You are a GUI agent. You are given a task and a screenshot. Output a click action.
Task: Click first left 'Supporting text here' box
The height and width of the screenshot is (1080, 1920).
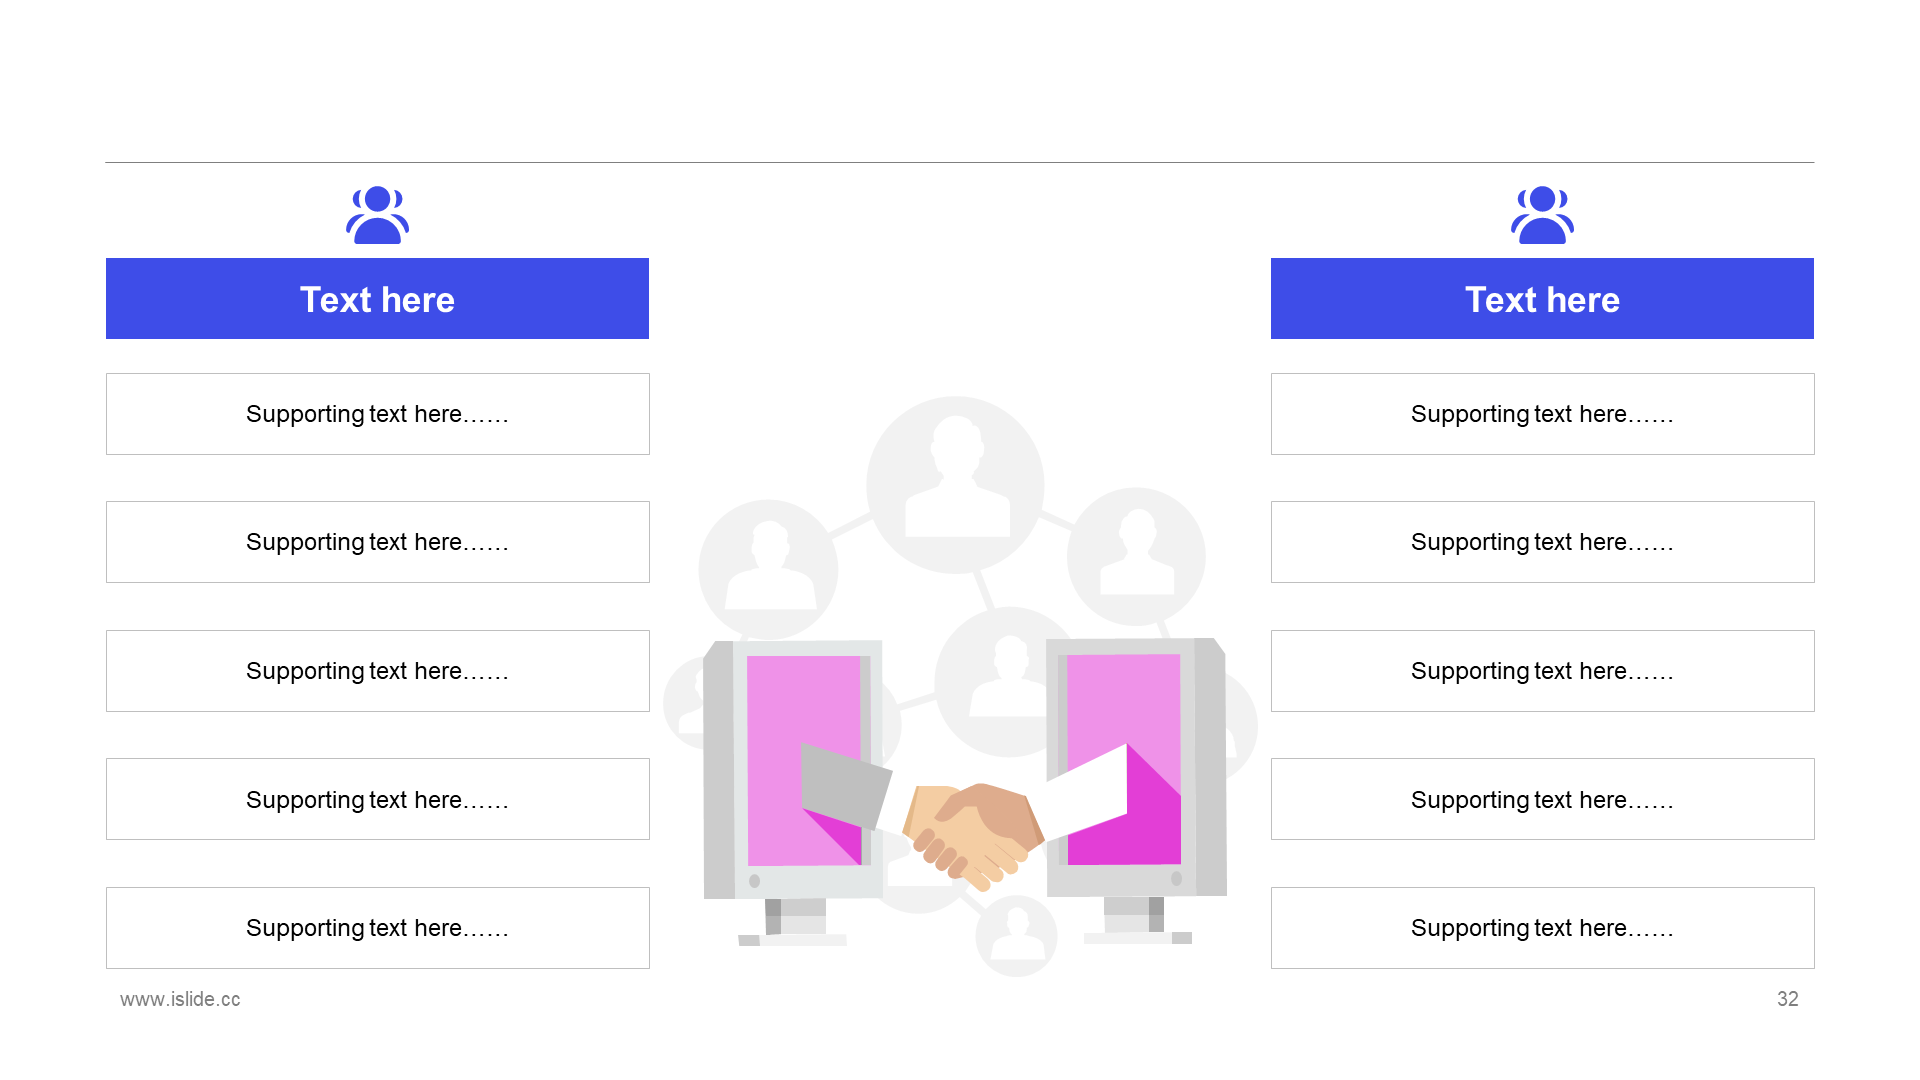[x=378, y=414]
